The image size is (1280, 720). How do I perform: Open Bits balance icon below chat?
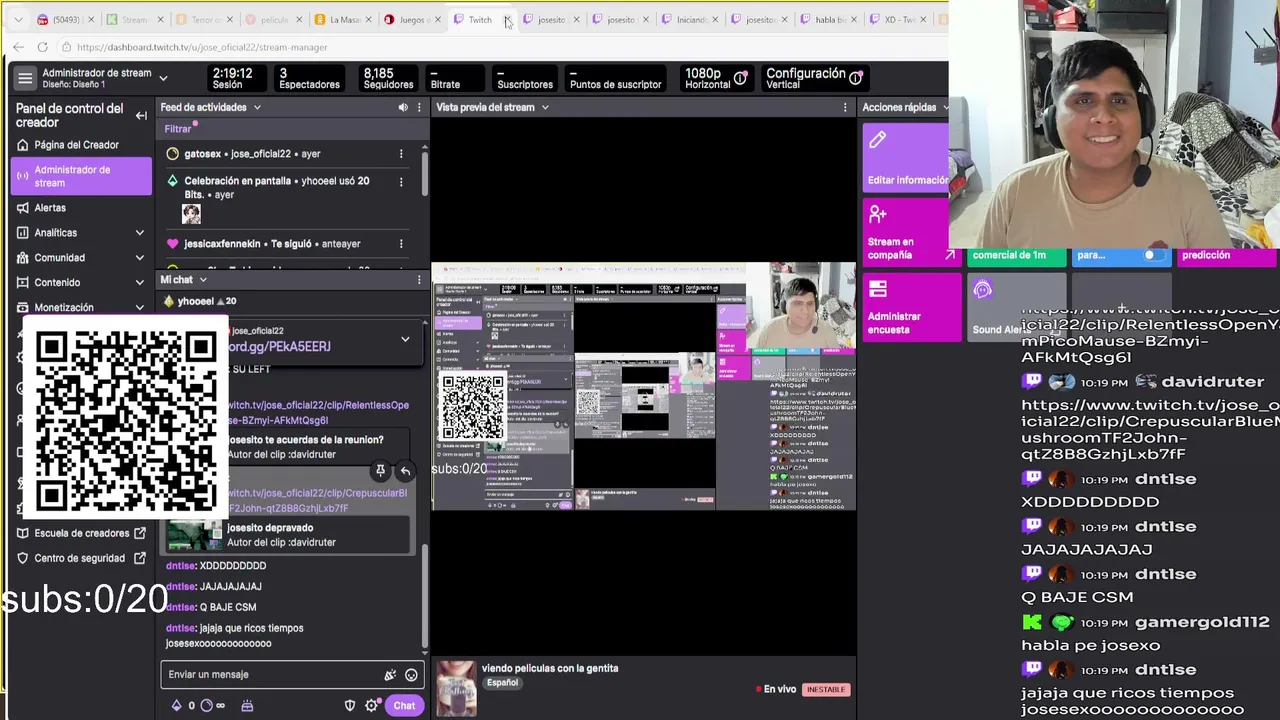(177, 706)
